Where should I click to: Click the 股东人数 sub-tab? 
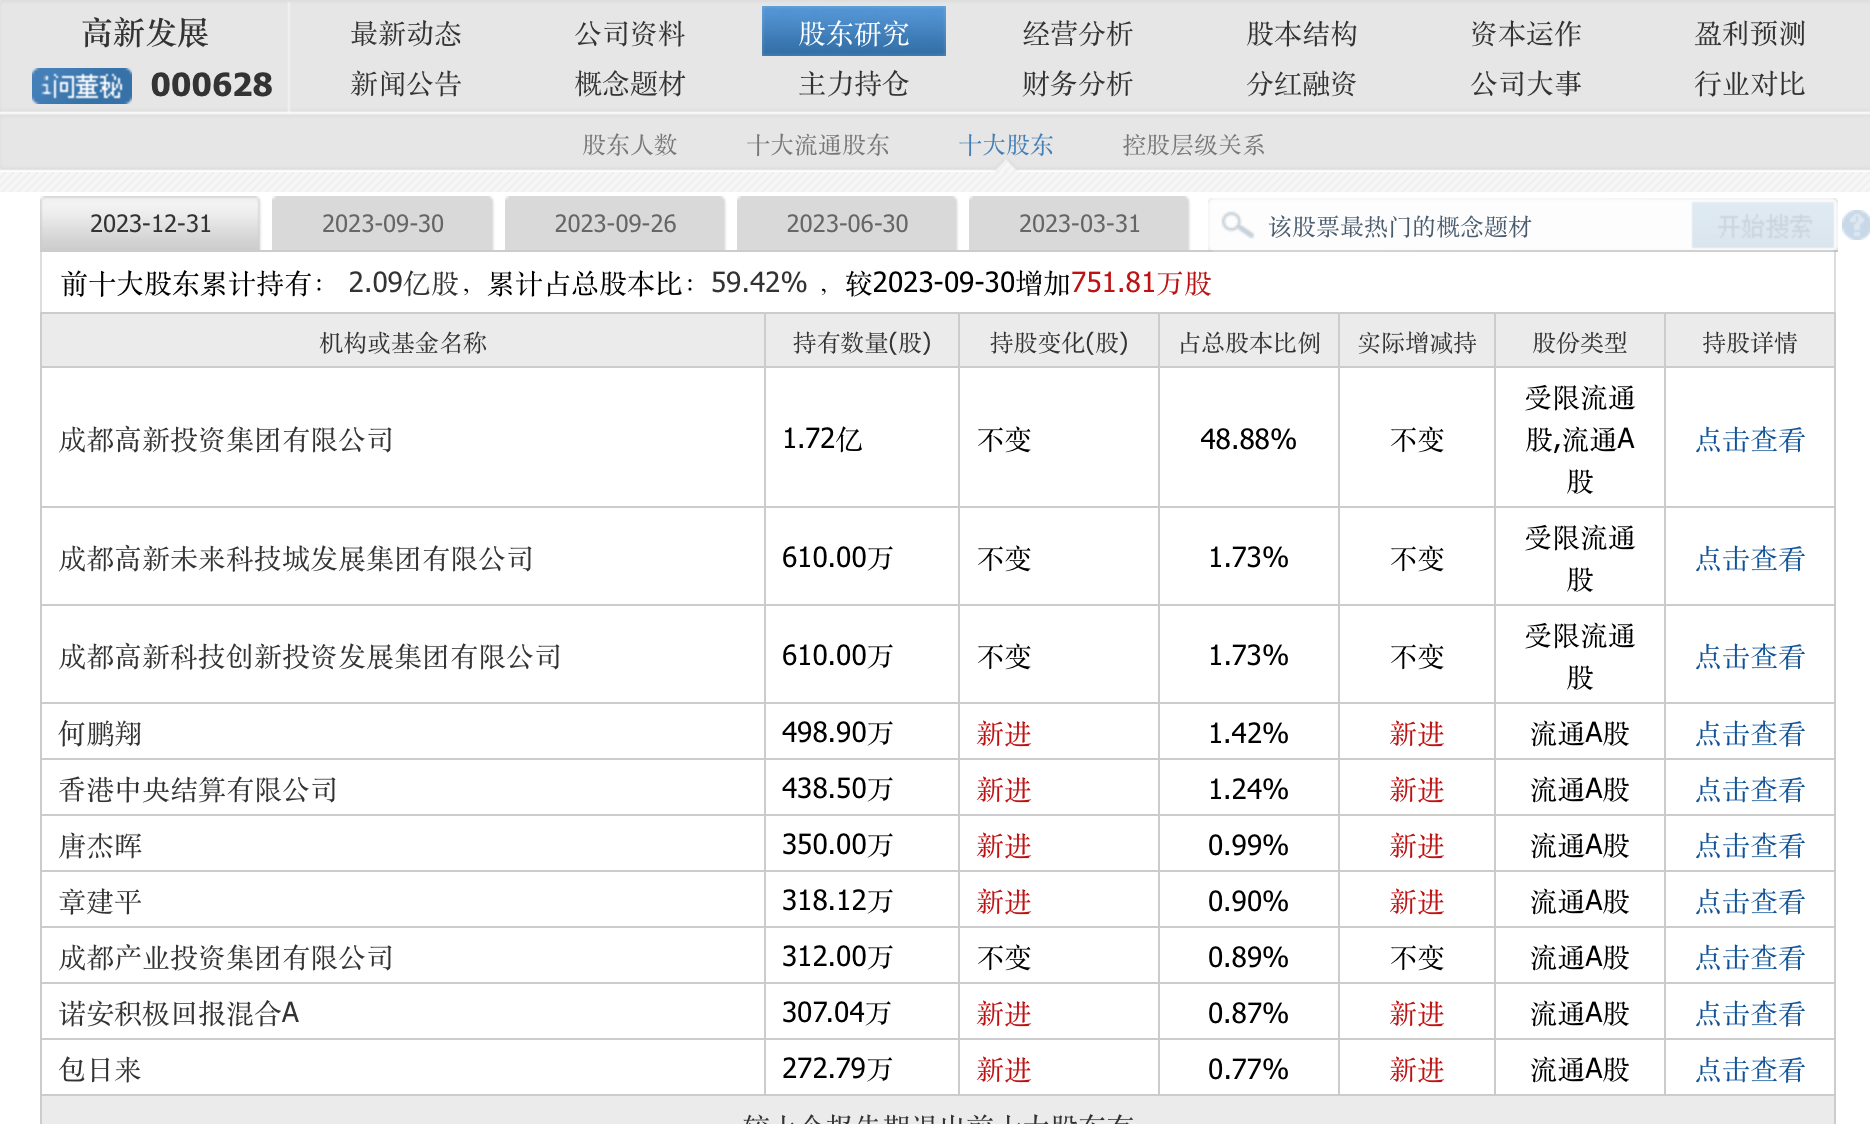pyautogui.click(x=630, y=145)
